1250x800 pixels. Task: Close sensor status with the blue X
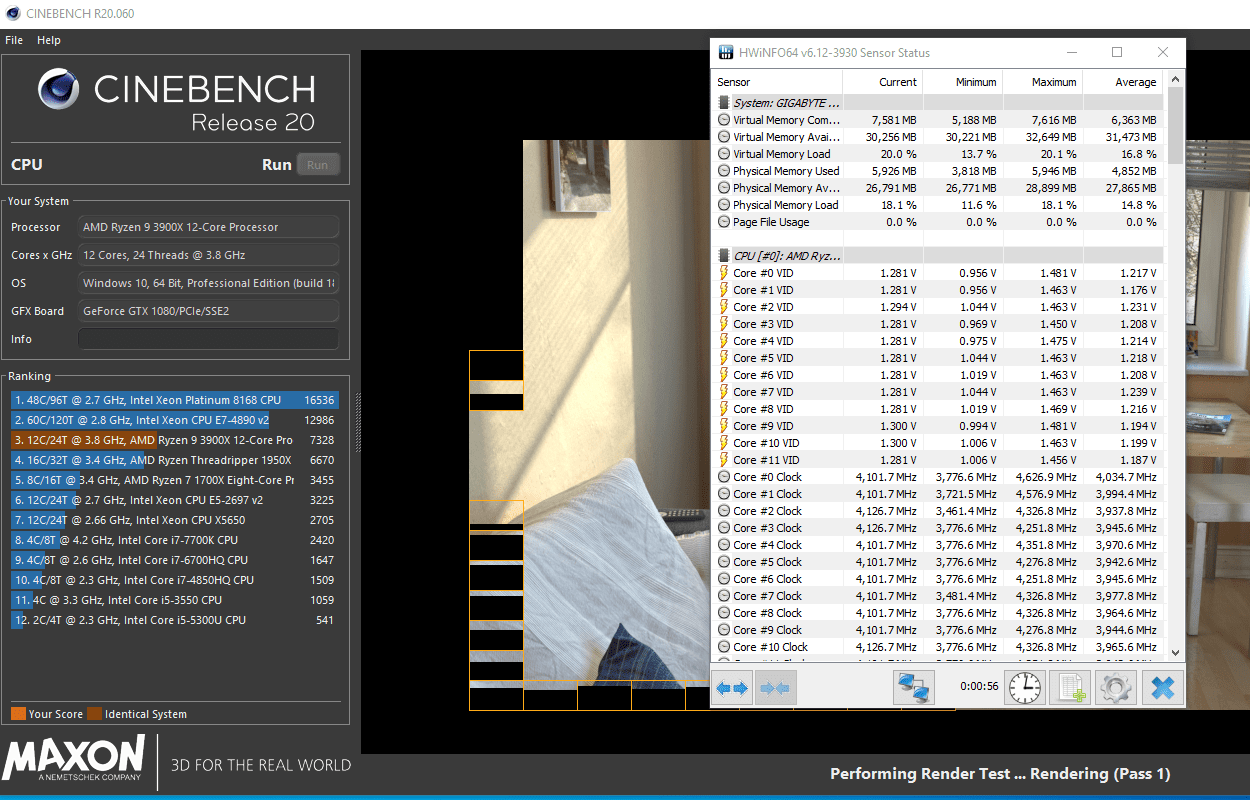pyautogui.click(x=1162, y=688)
